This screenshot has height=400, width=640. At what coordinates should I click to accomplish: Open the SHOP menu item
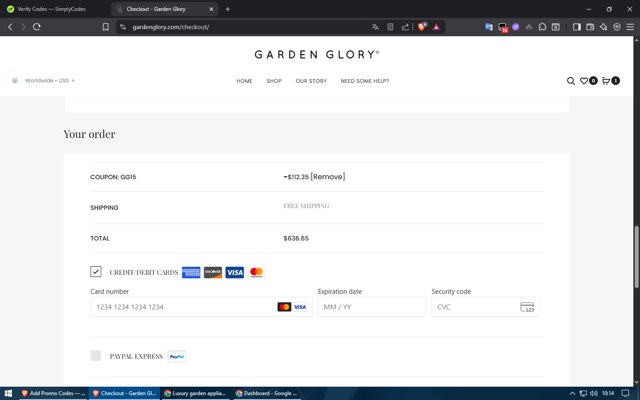(x=274, y=81)
